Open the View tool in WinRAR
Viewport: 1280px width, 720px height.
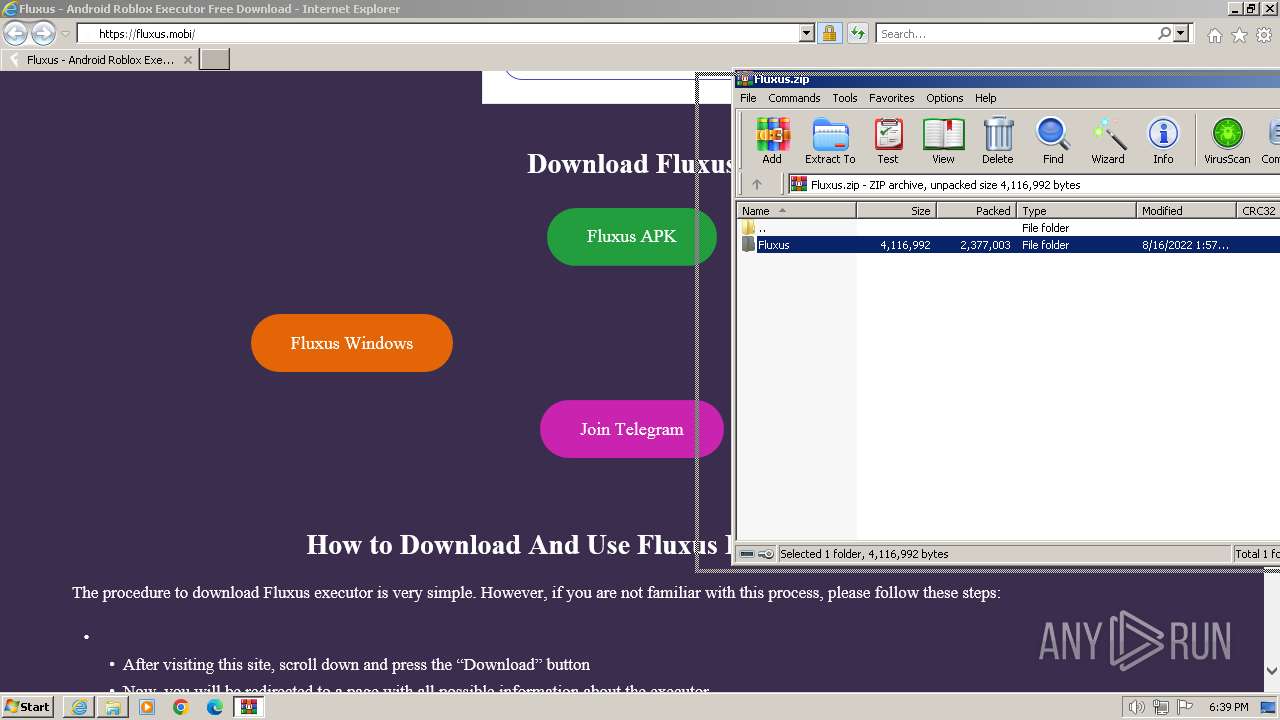[943, 140]
